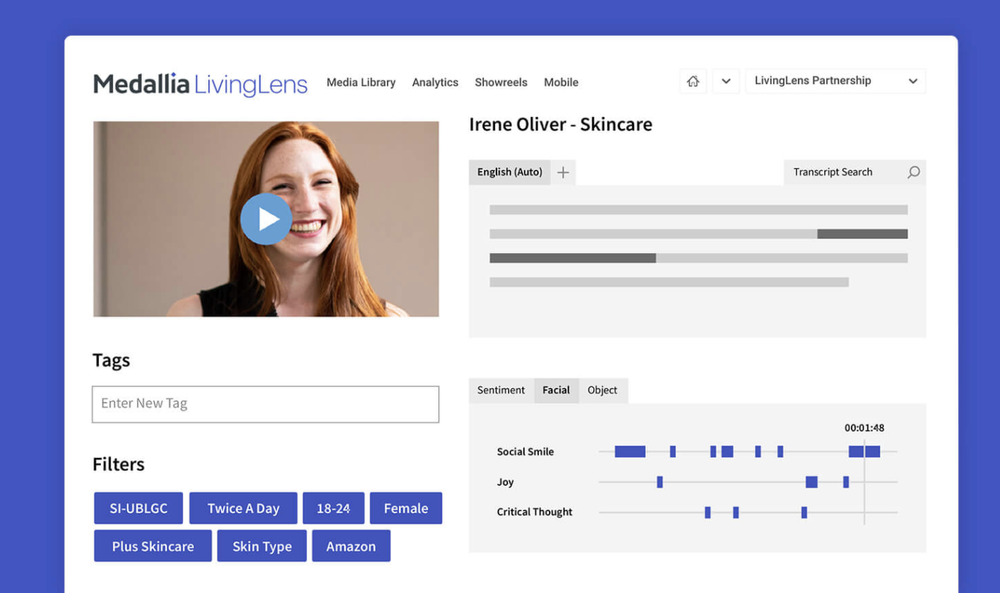The height and width of the screenshot is (593, 1000).
Task: Select the Twice A Day filter tag
Action: [243, 508]
